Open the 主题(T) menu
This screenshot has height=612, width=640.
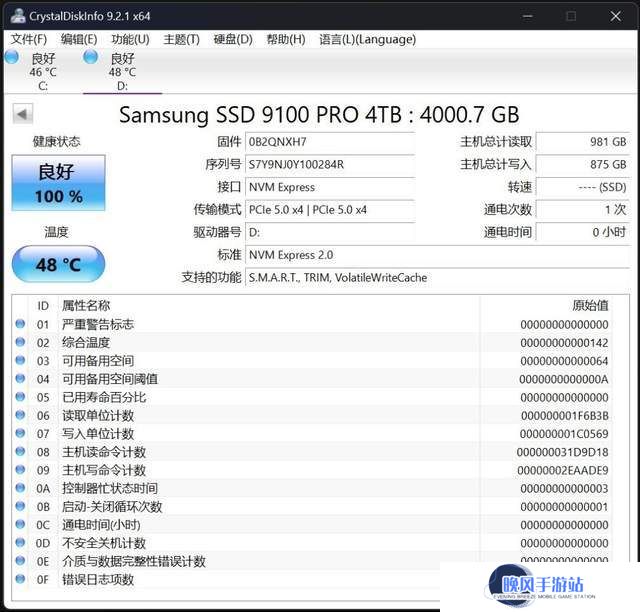point(181,39)
